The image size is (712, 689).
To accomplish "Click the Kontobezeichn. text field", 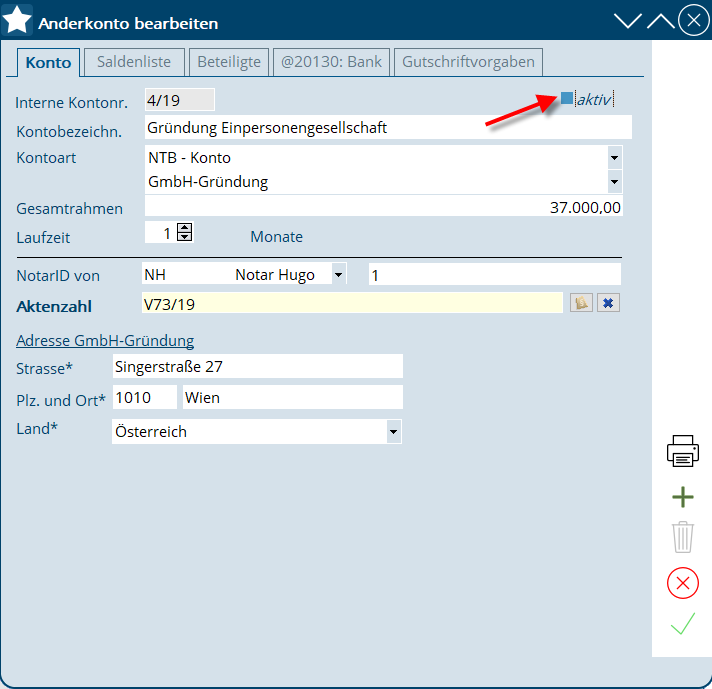I will 388,127.
